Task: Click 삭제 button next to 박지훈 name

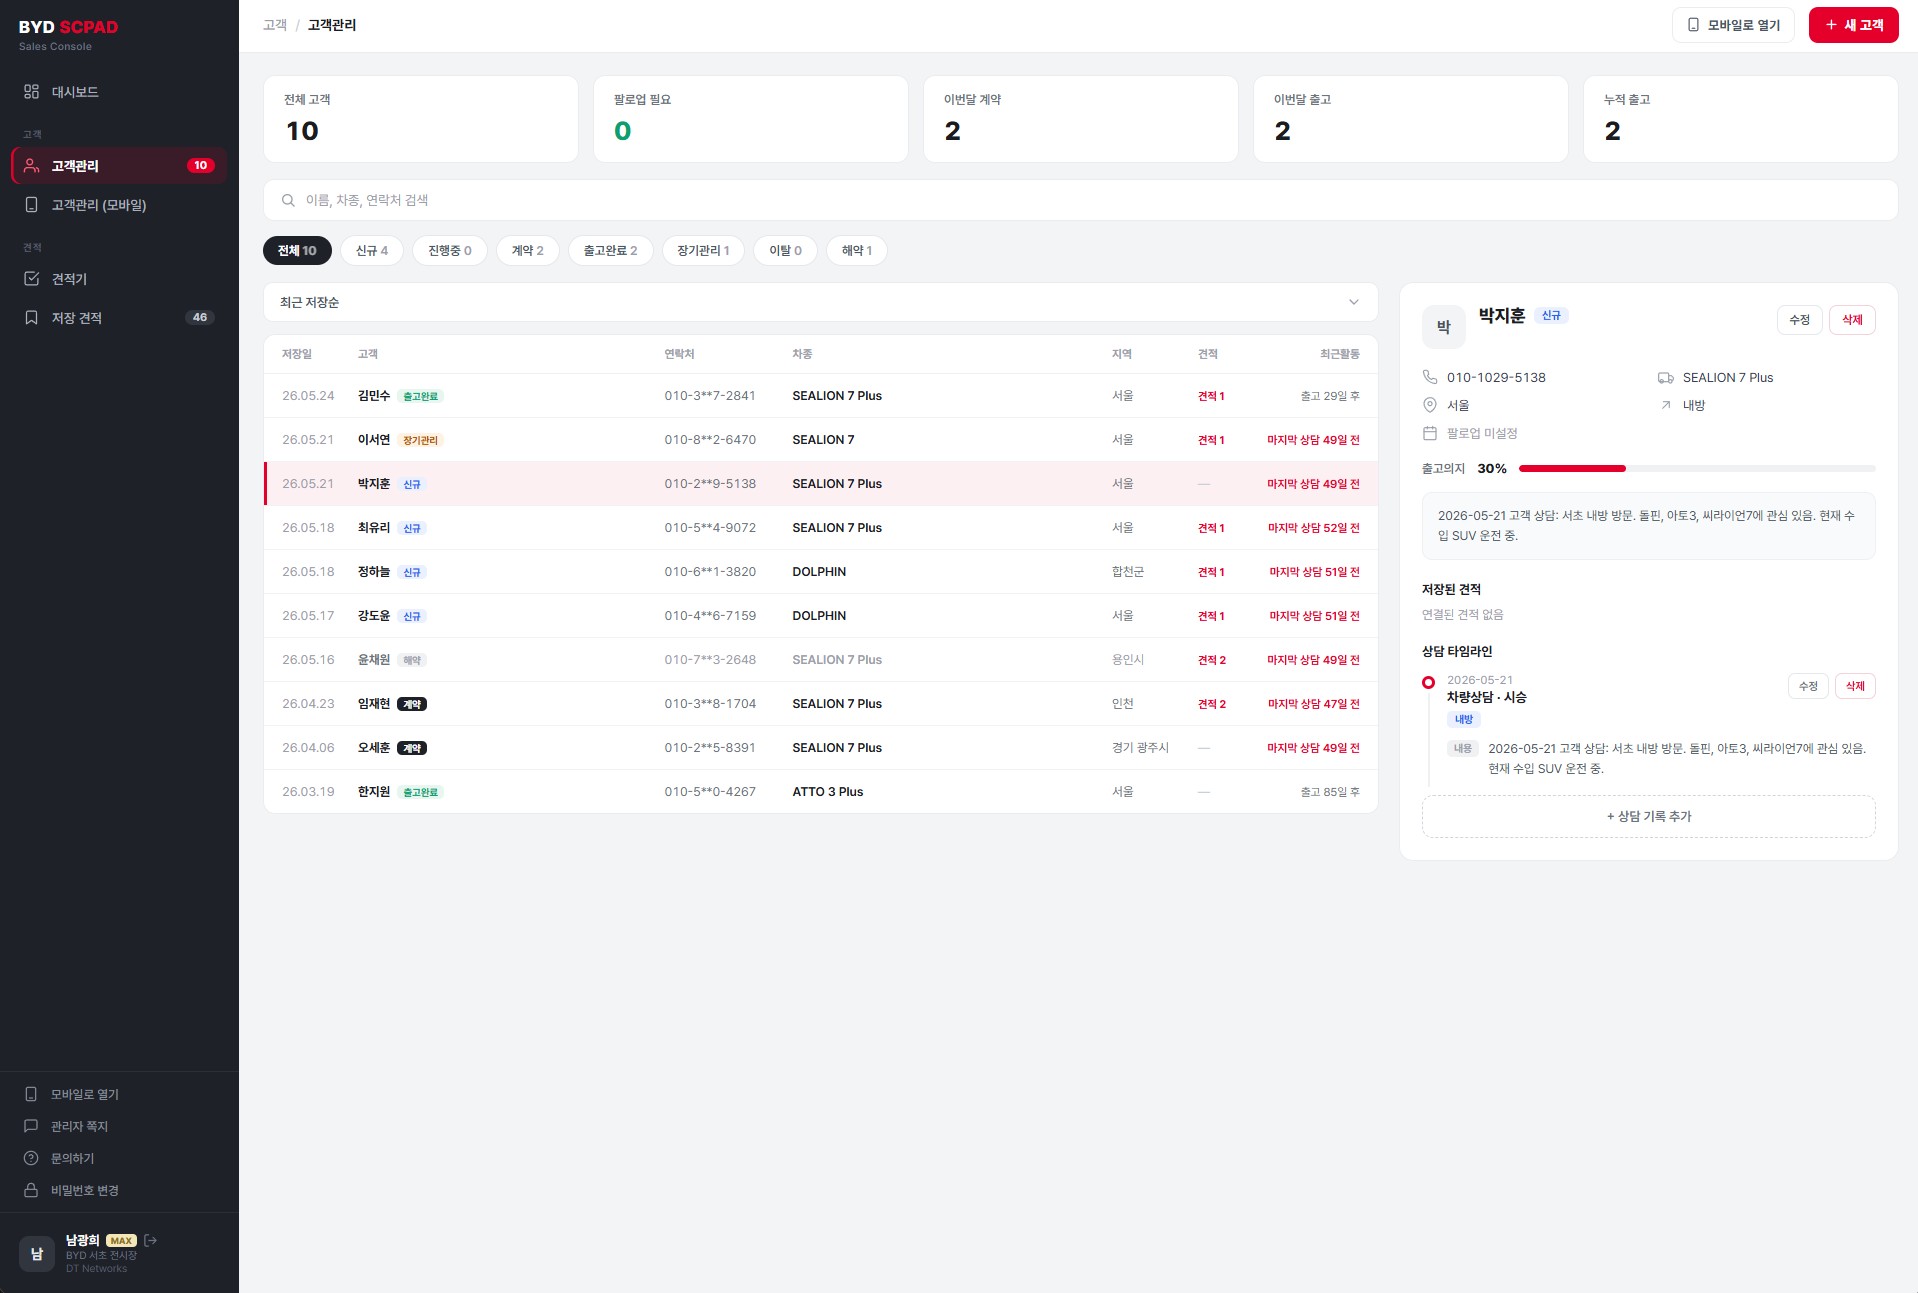Action: coord(1852,320)
